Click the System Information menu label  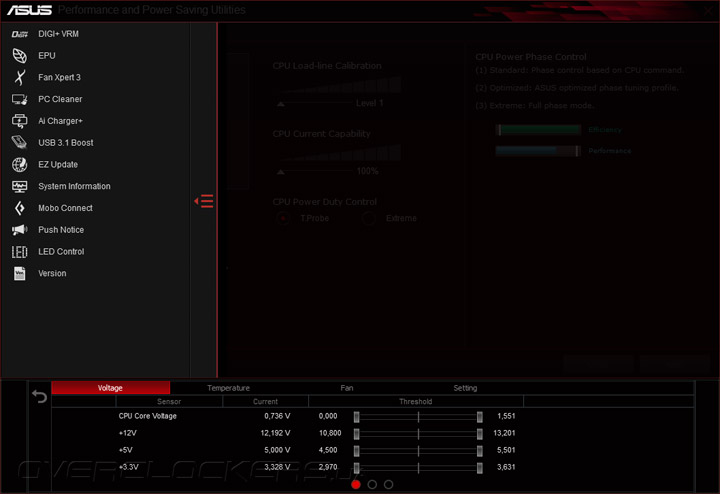pyautogui.click(x=74, y=186)
